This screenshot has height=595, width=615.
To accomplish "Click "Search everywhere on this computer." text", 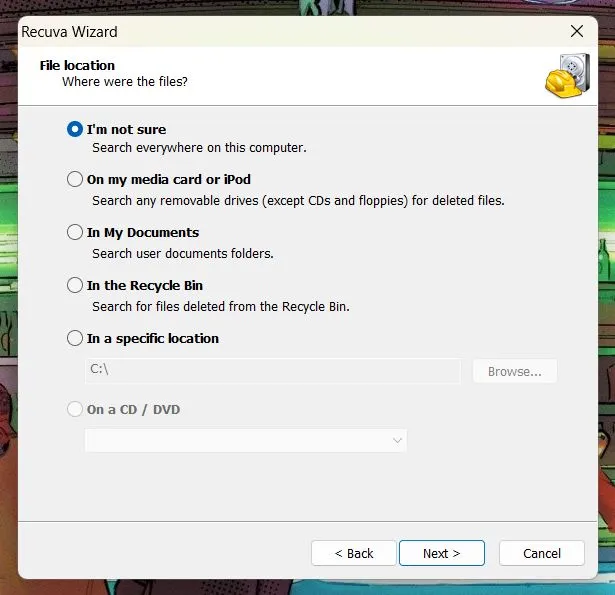I will click(199, 148).
